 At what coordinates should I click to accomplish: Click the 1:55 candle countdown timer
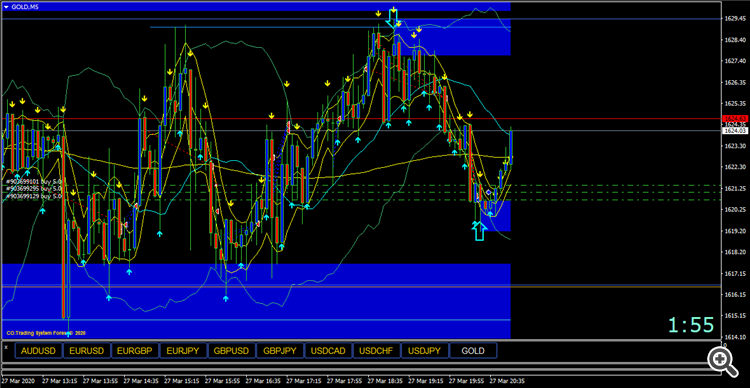pyautogui.click(x=692, y=325)
